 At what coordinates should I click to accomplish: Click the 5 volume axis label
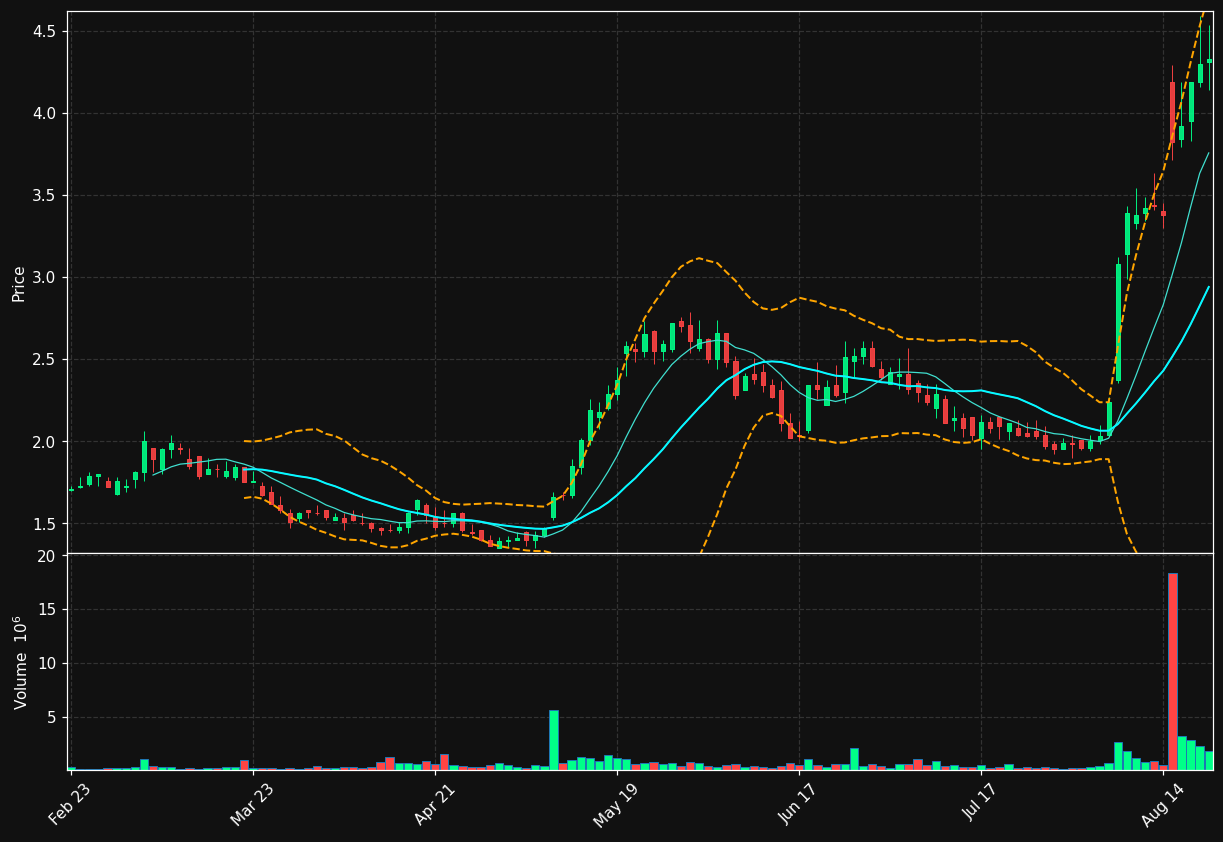[52, 717]
